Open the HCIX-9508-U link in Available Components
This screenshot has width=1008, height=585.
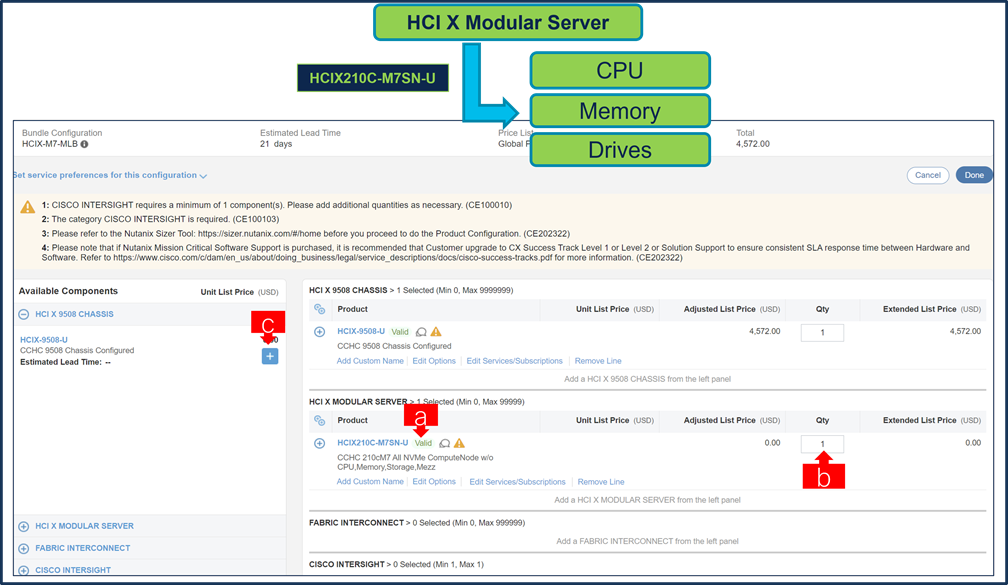click(44, 339)
